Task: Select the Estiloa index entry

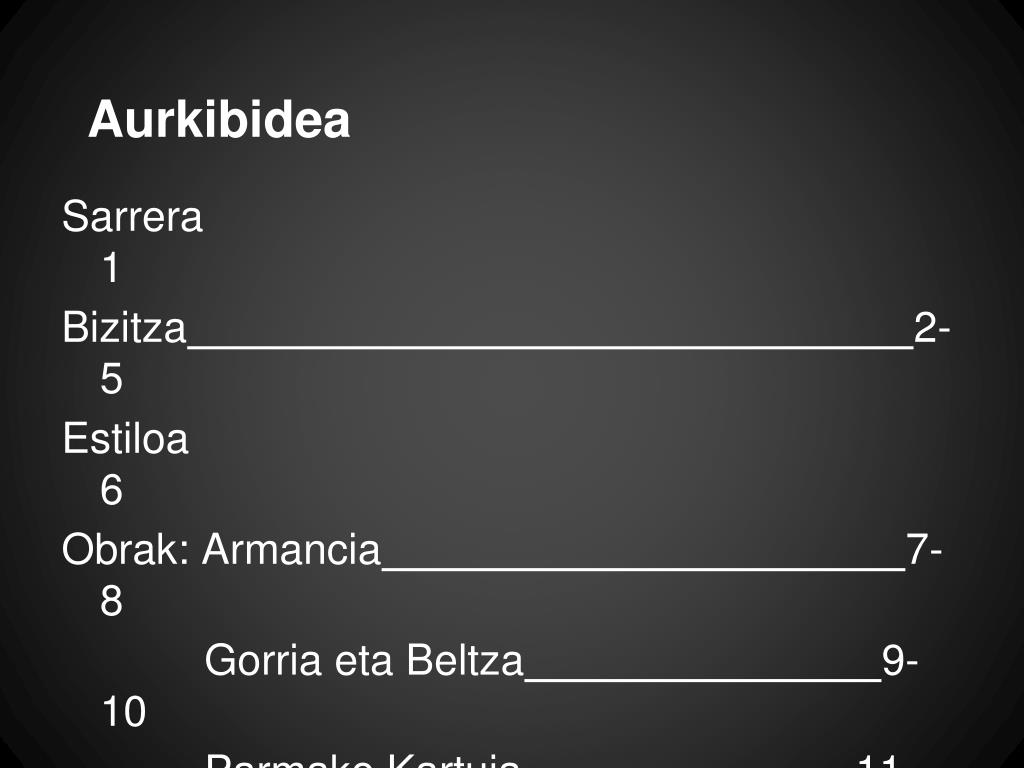Action: coord(125,438)
